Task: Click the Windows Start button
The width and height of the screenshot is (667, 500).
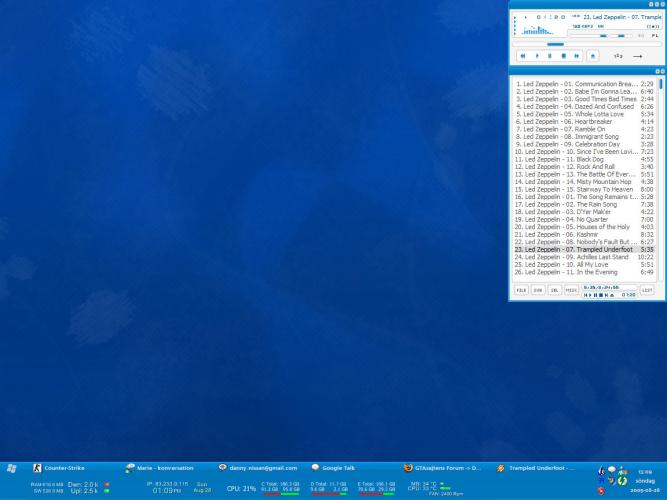Action: tap(12, 468)
